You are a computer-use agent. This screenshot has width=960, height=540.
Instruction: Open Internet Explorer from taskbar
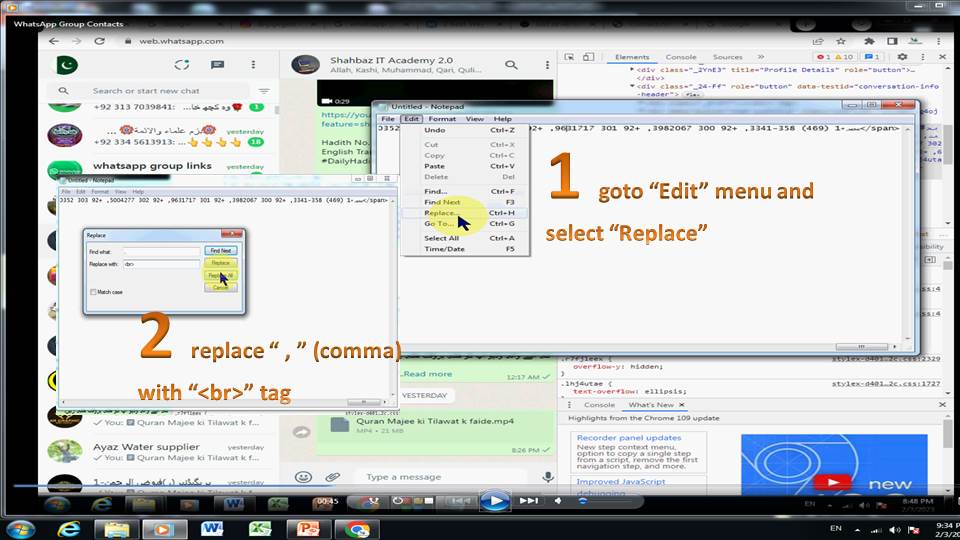(x=69, y=529)
